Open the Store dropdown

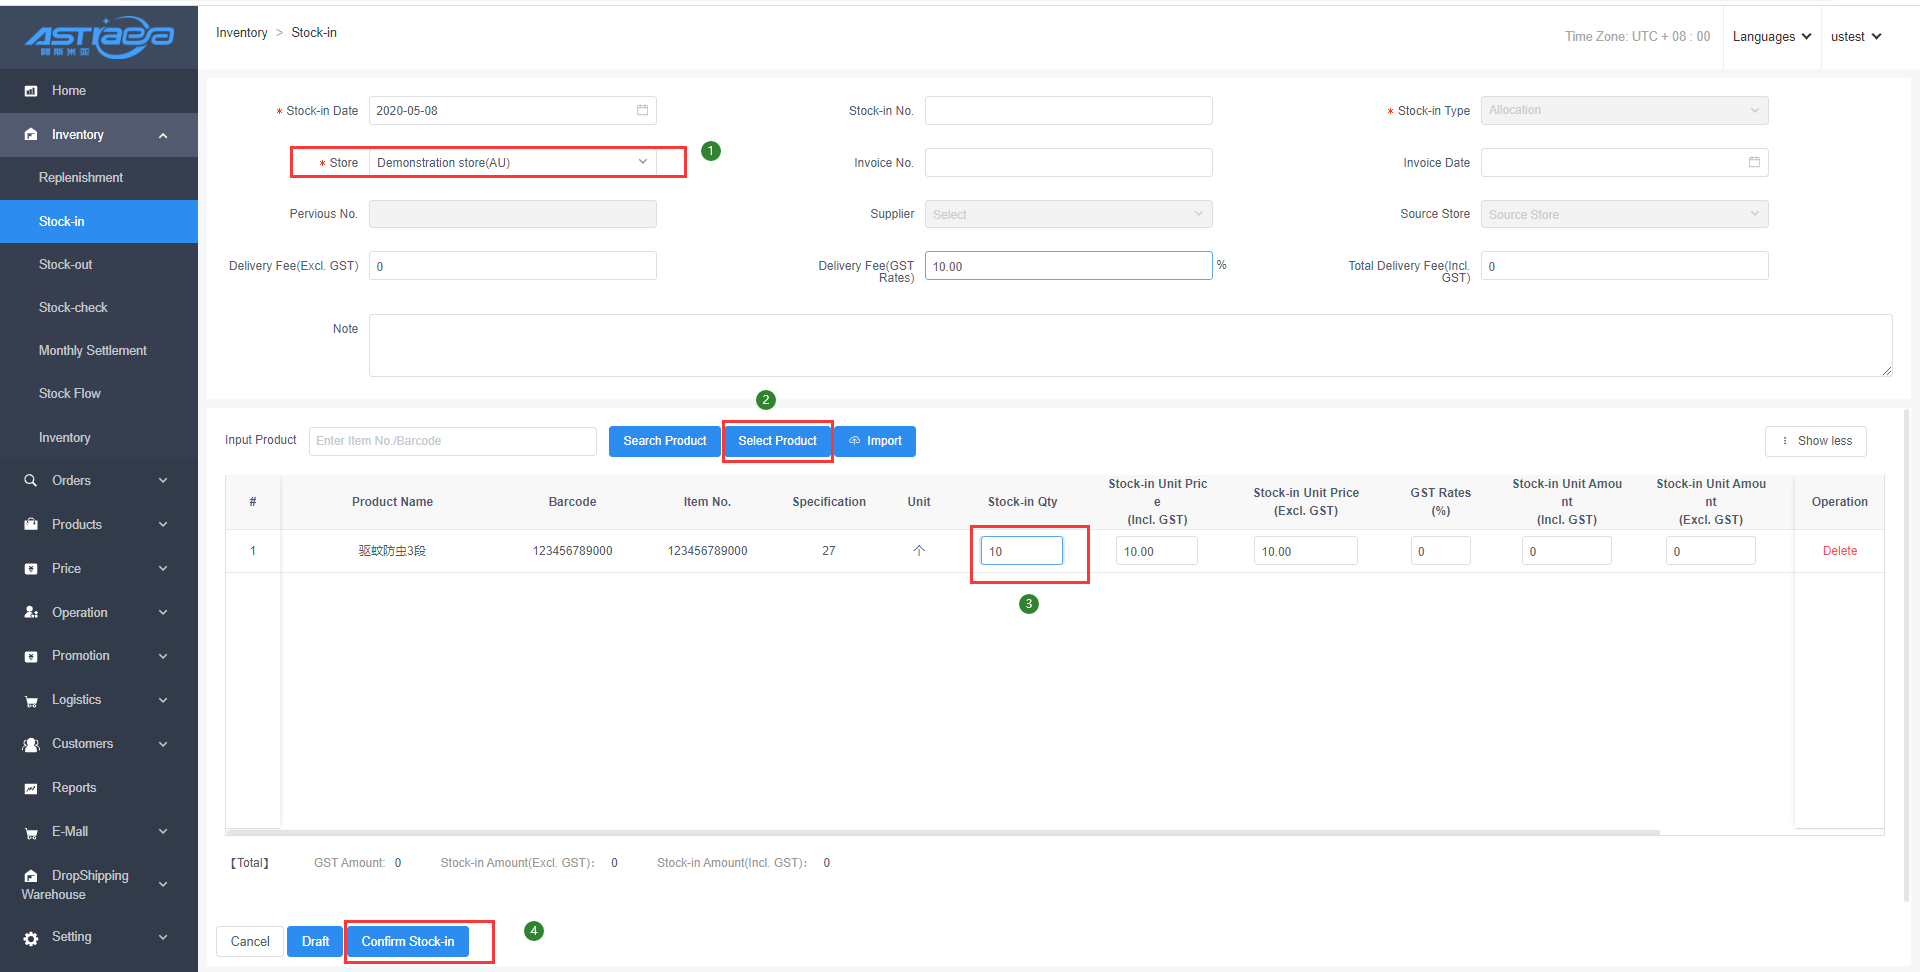512,162
